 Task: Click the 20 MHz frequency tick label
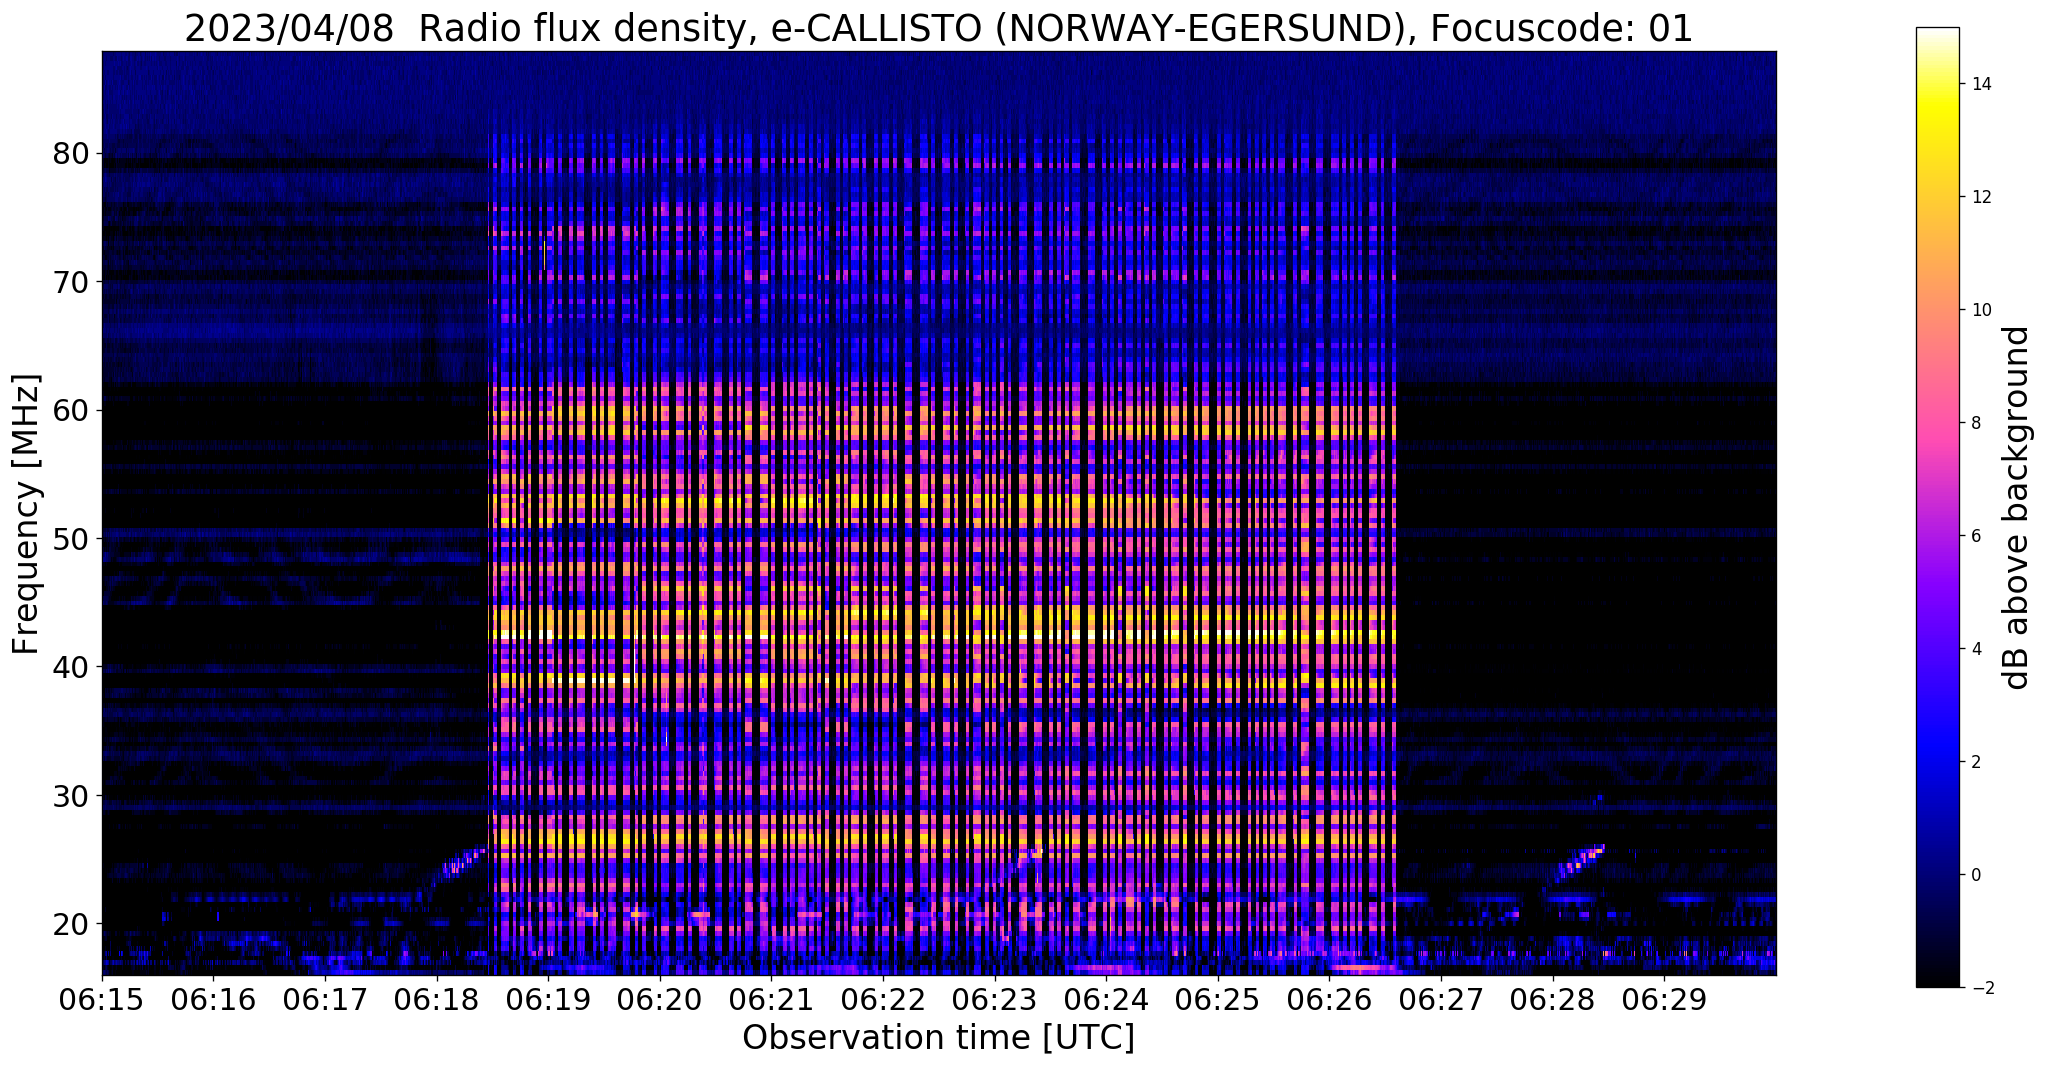click(x=72, y=923)
